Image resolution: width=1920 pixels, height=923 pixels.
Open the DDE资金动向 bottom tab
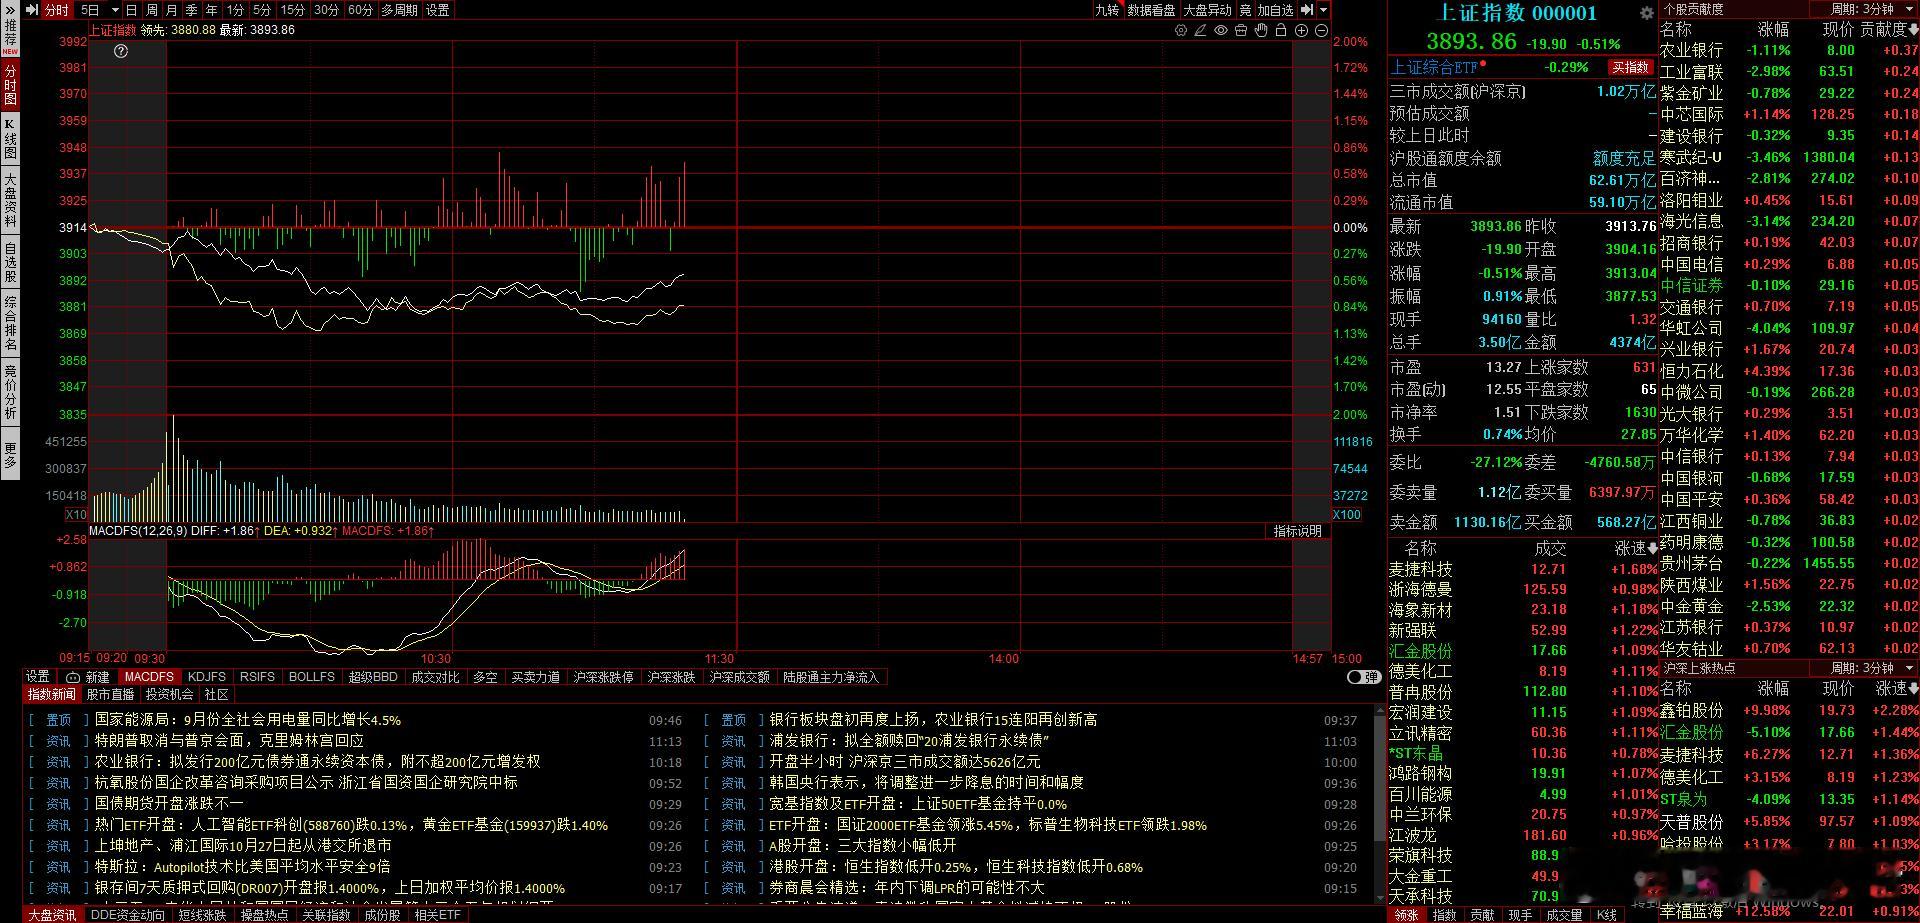click(x=127, y=915)
